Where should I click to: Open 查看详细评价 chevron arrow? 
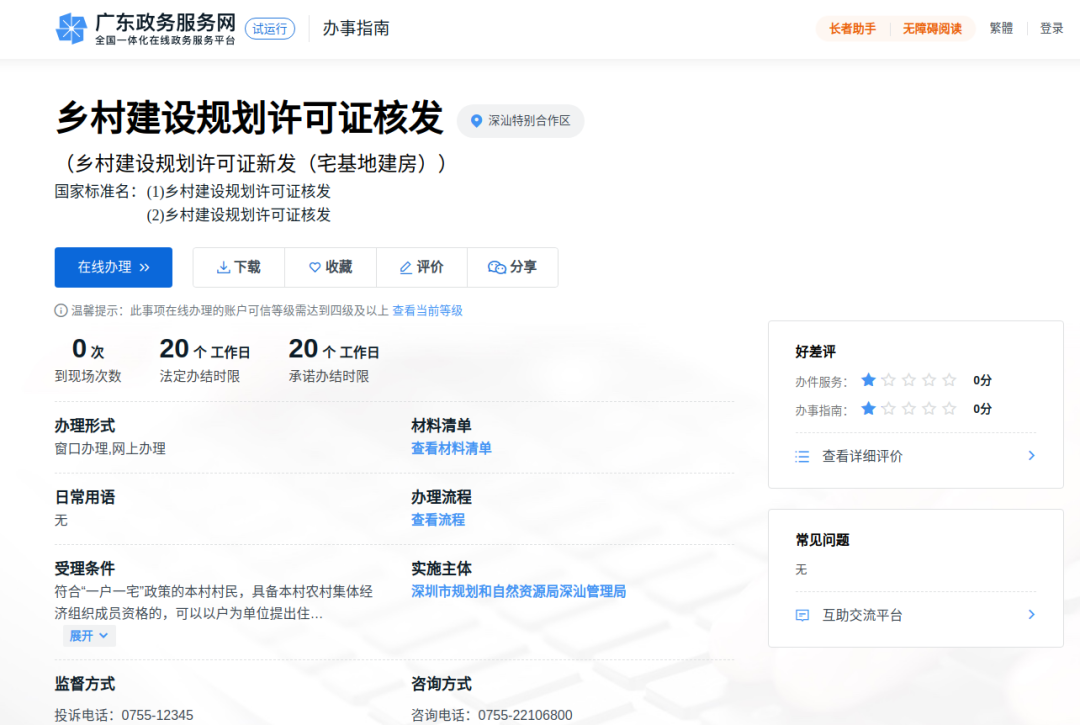[1031, 456]
